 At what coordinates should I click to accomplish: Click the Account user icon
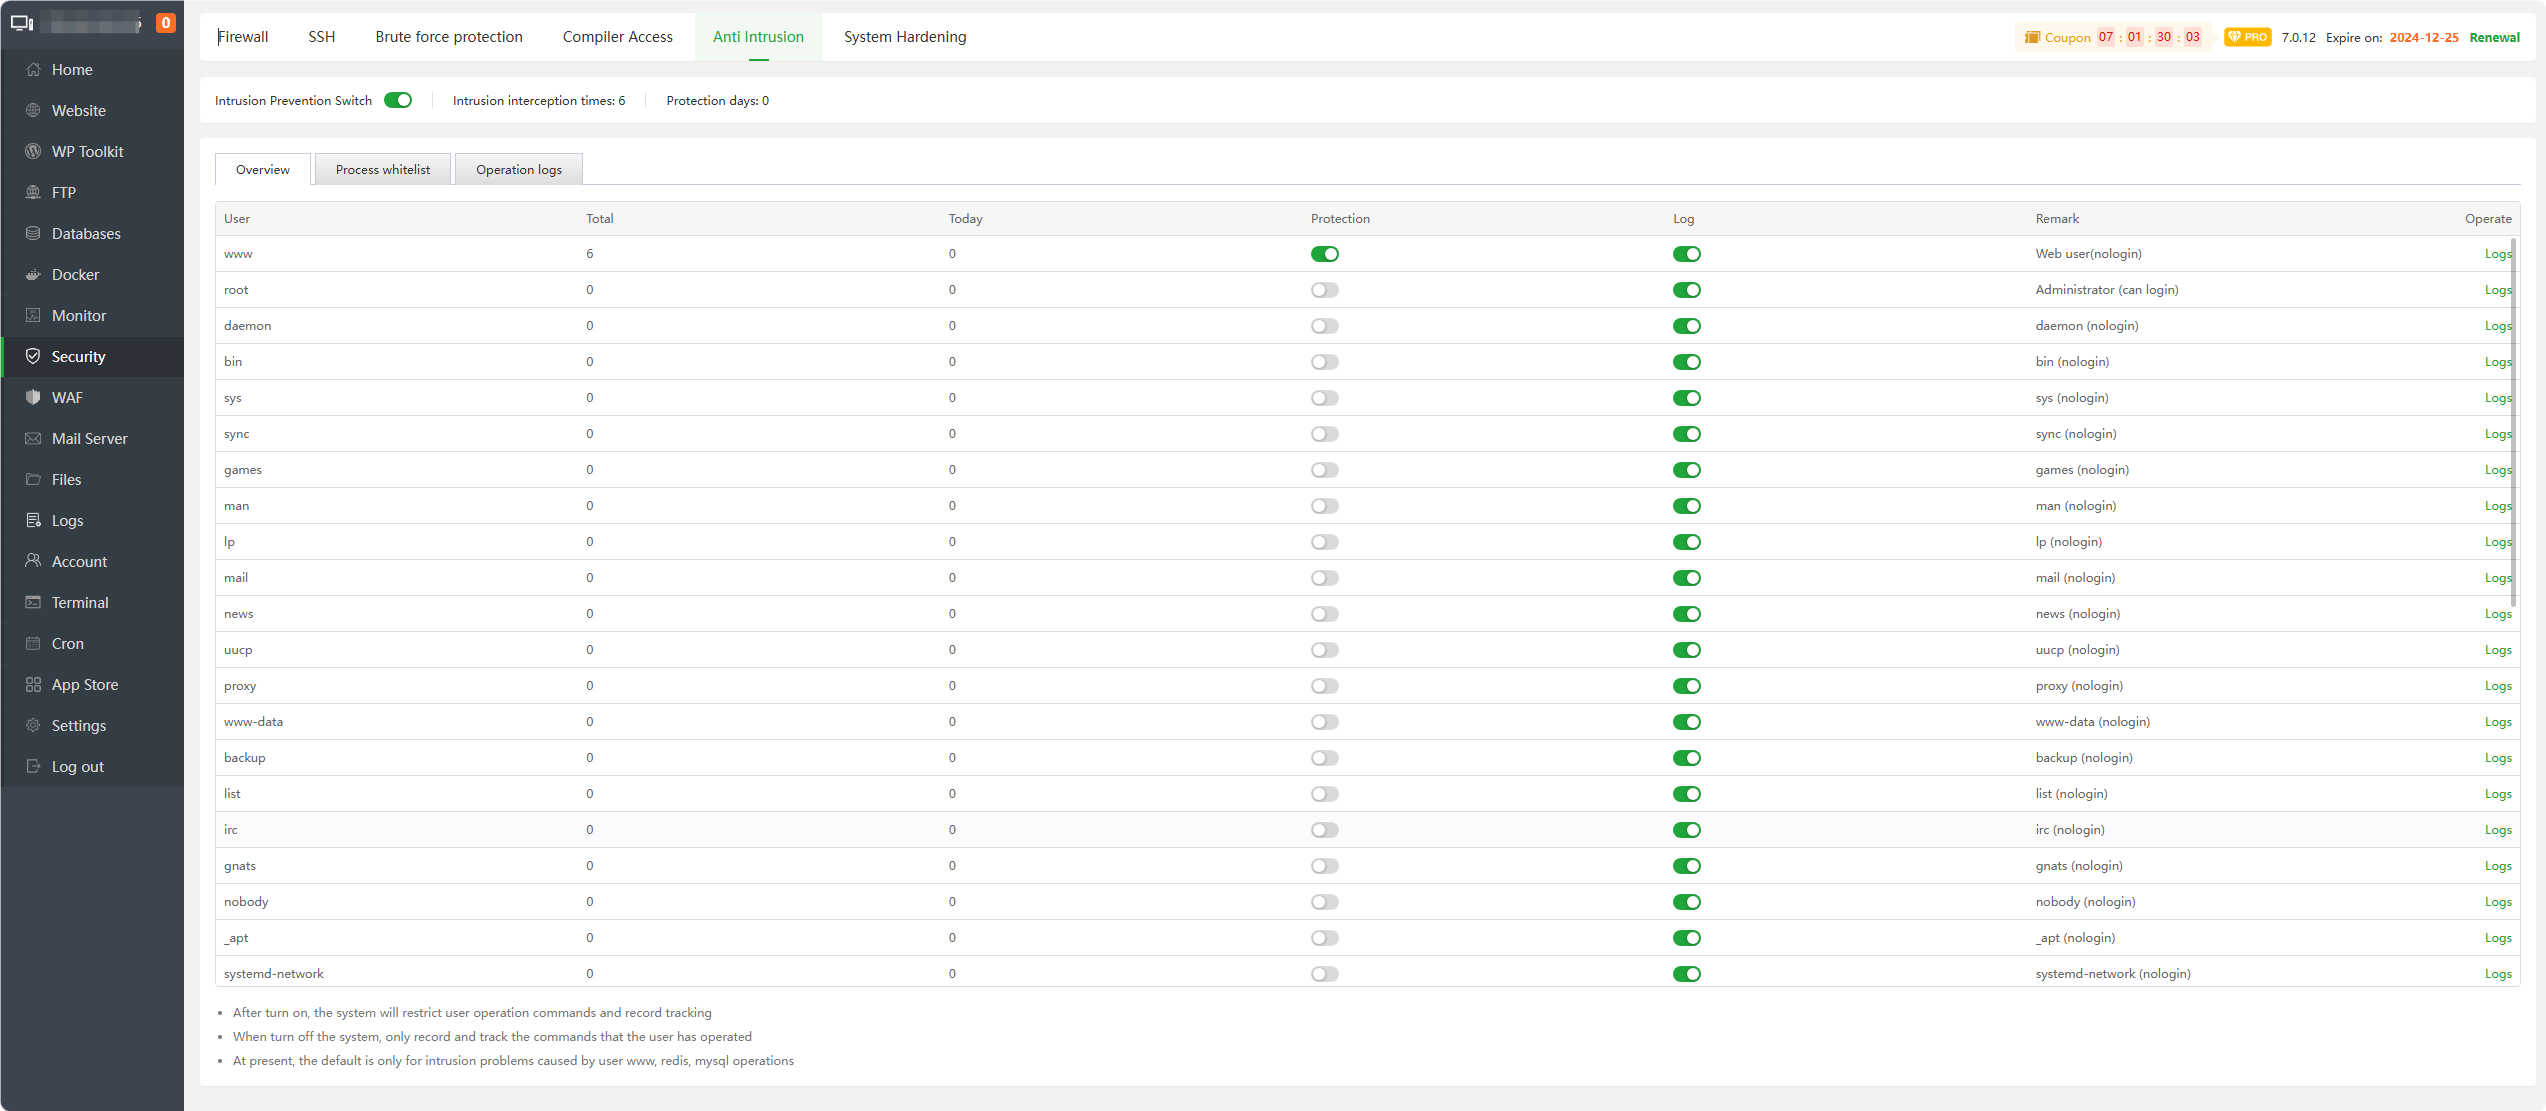click(33, 561)
